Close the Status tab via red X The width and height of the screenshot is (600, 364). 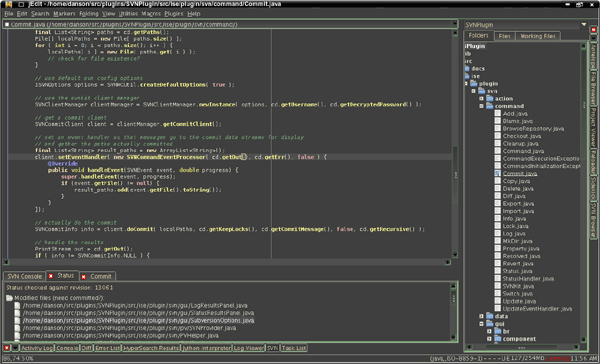pyautogui.click(x=51, y=276)
